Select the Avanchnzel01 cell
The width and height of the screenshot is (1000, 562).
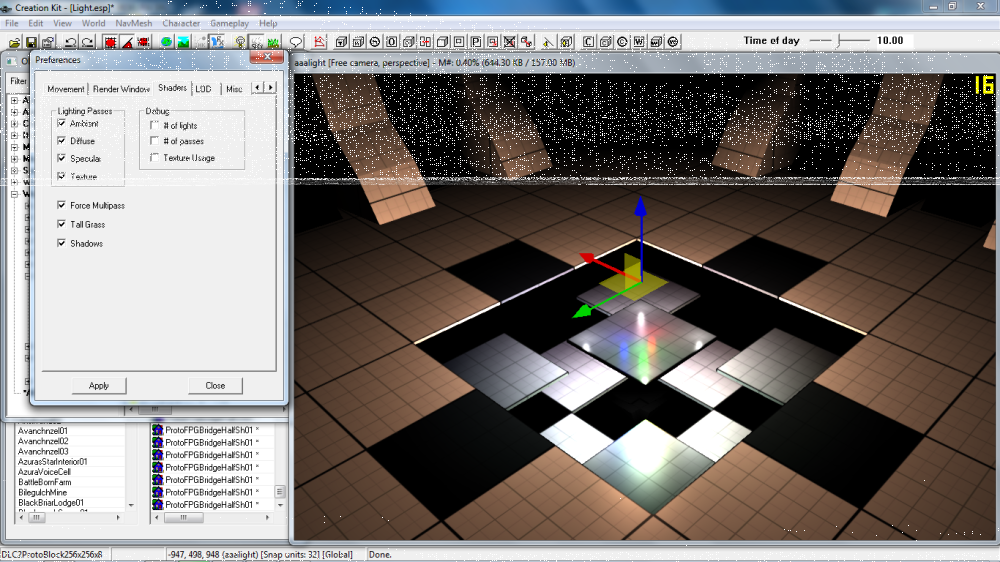tap(43, 431)
